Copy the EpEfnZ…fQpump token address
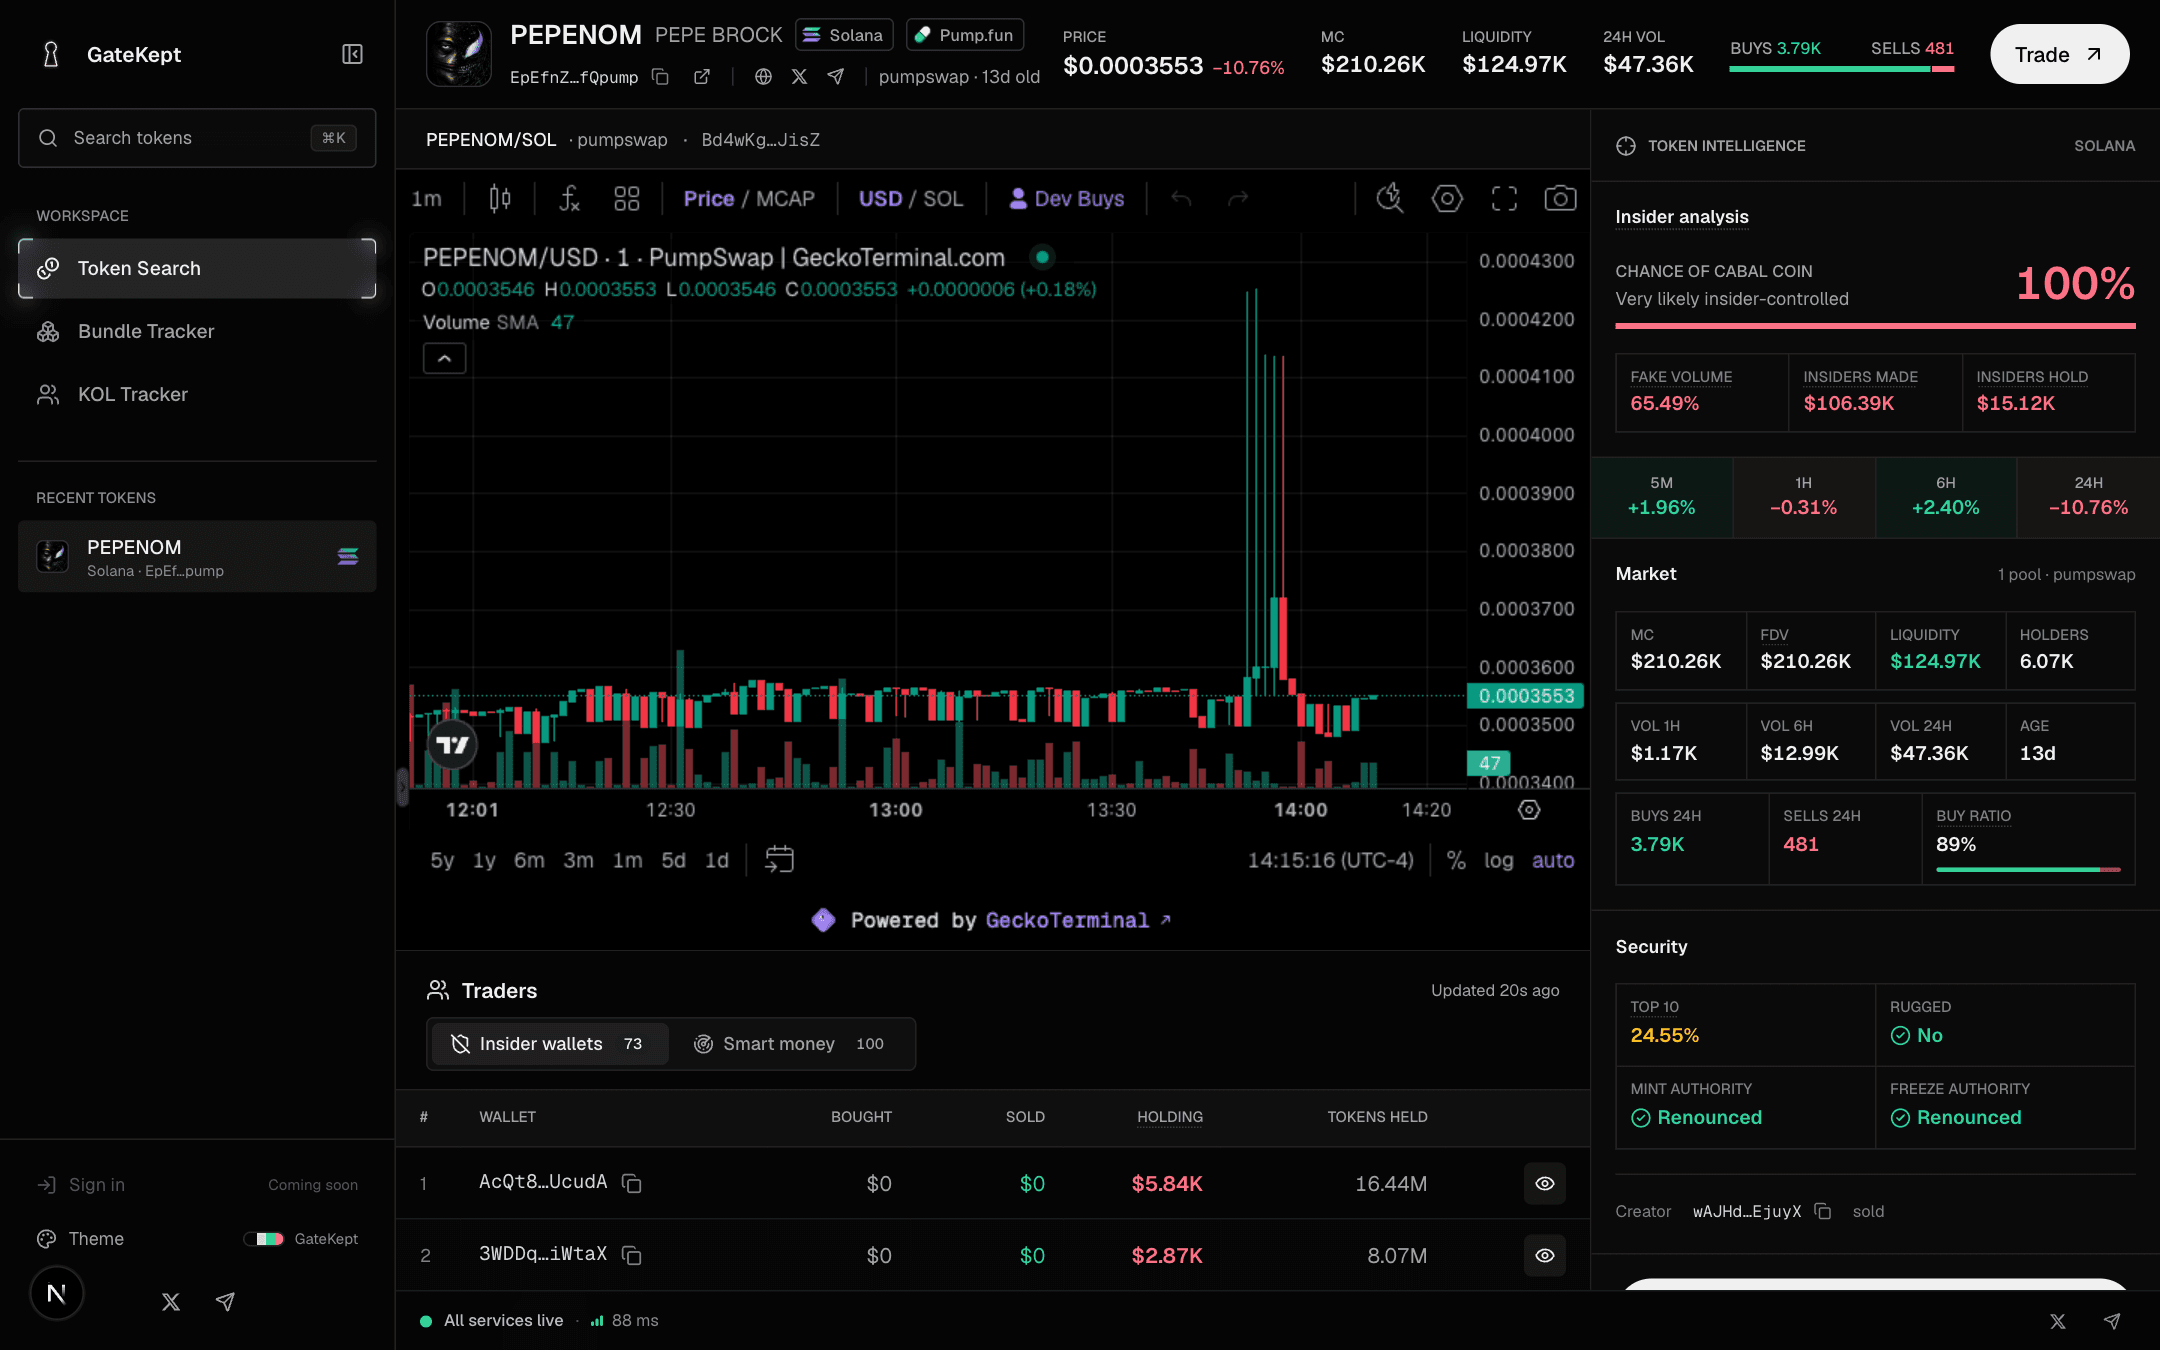This screenshot has width=2160, height=1350. click(x=660, y=77)
